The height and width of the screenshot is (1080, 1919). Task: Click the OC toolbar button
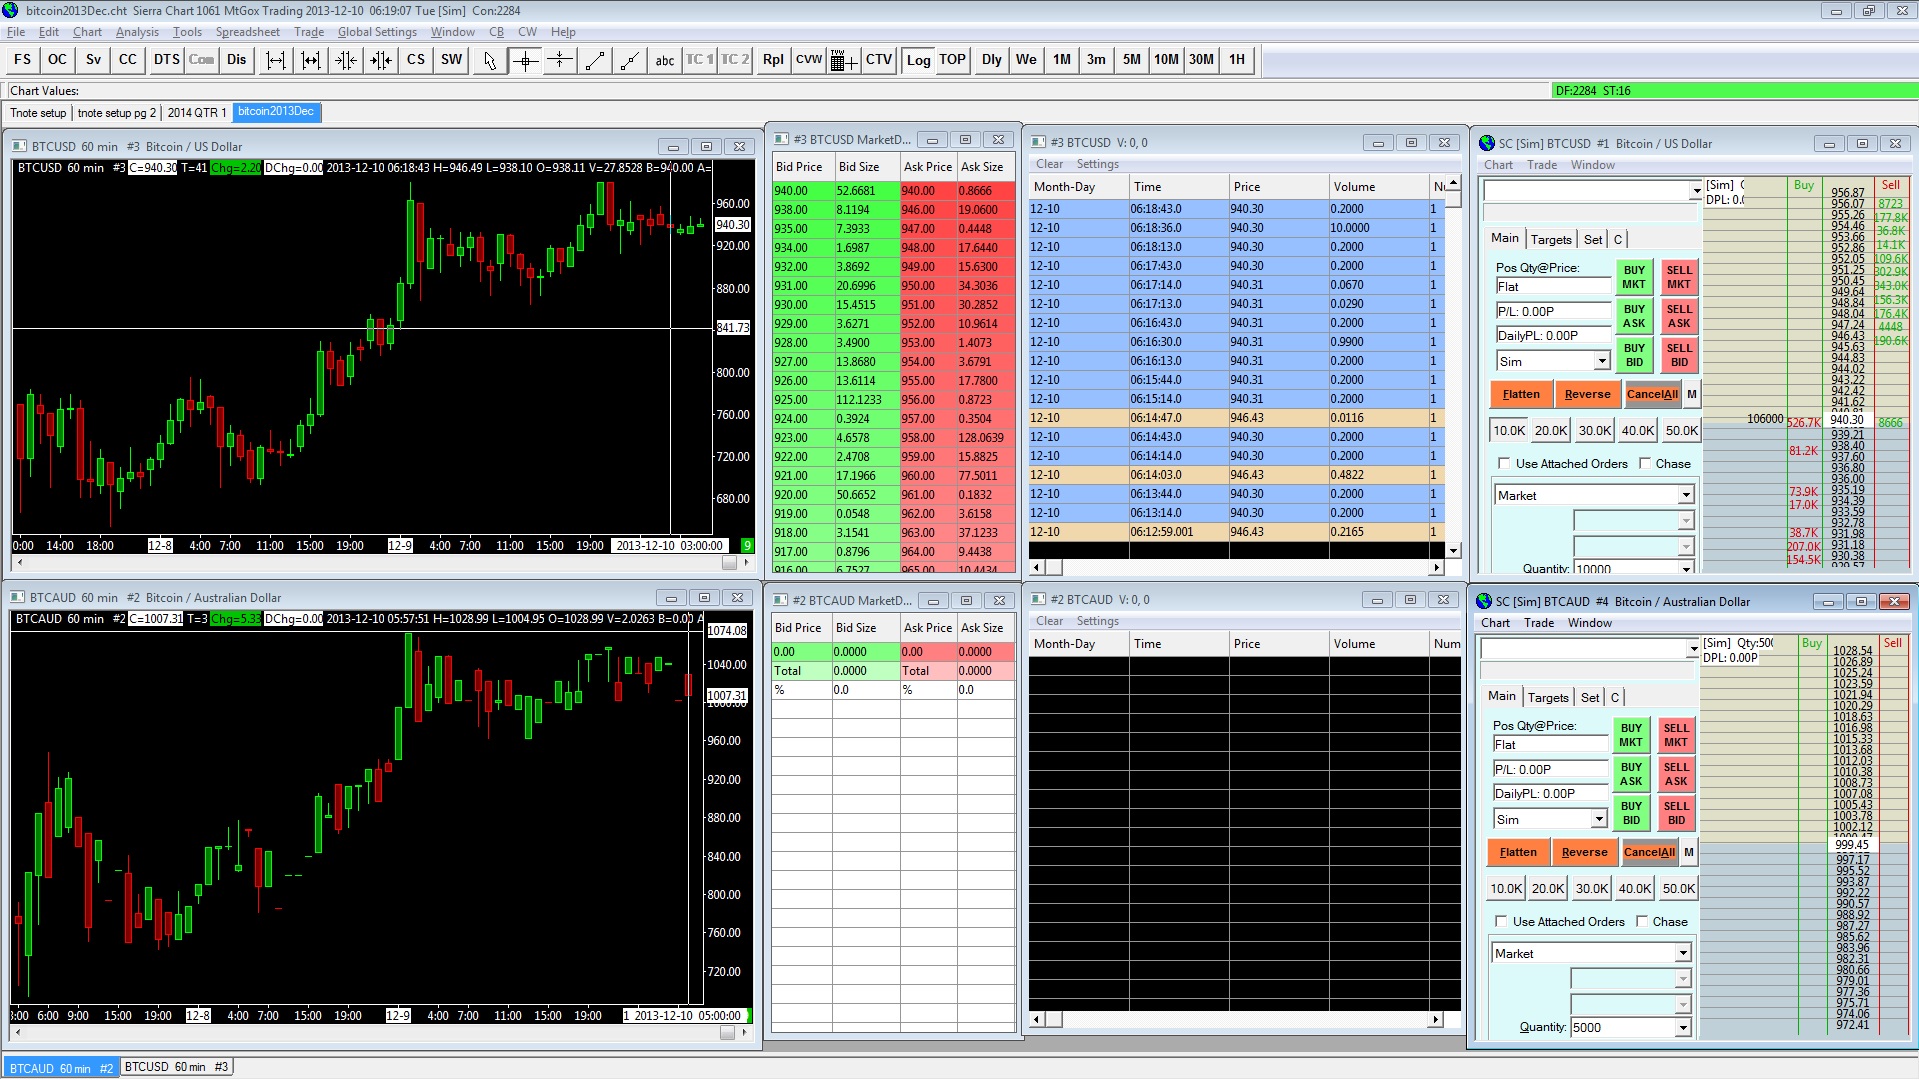pyautogui.click(x=58, y=60)
